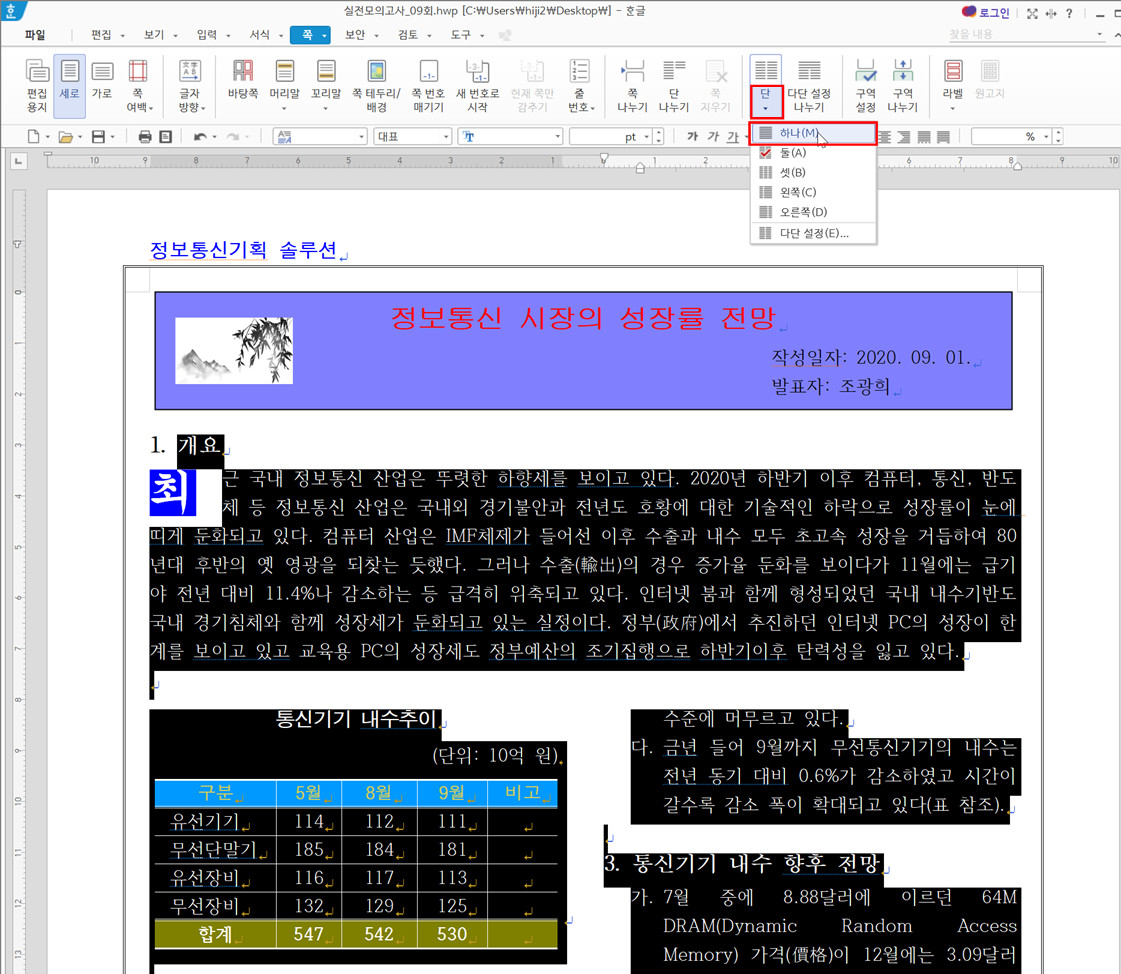Click 새 번호로 시작 icon
This screenshot has width=1121, height=974.
(x=478, y=86)
